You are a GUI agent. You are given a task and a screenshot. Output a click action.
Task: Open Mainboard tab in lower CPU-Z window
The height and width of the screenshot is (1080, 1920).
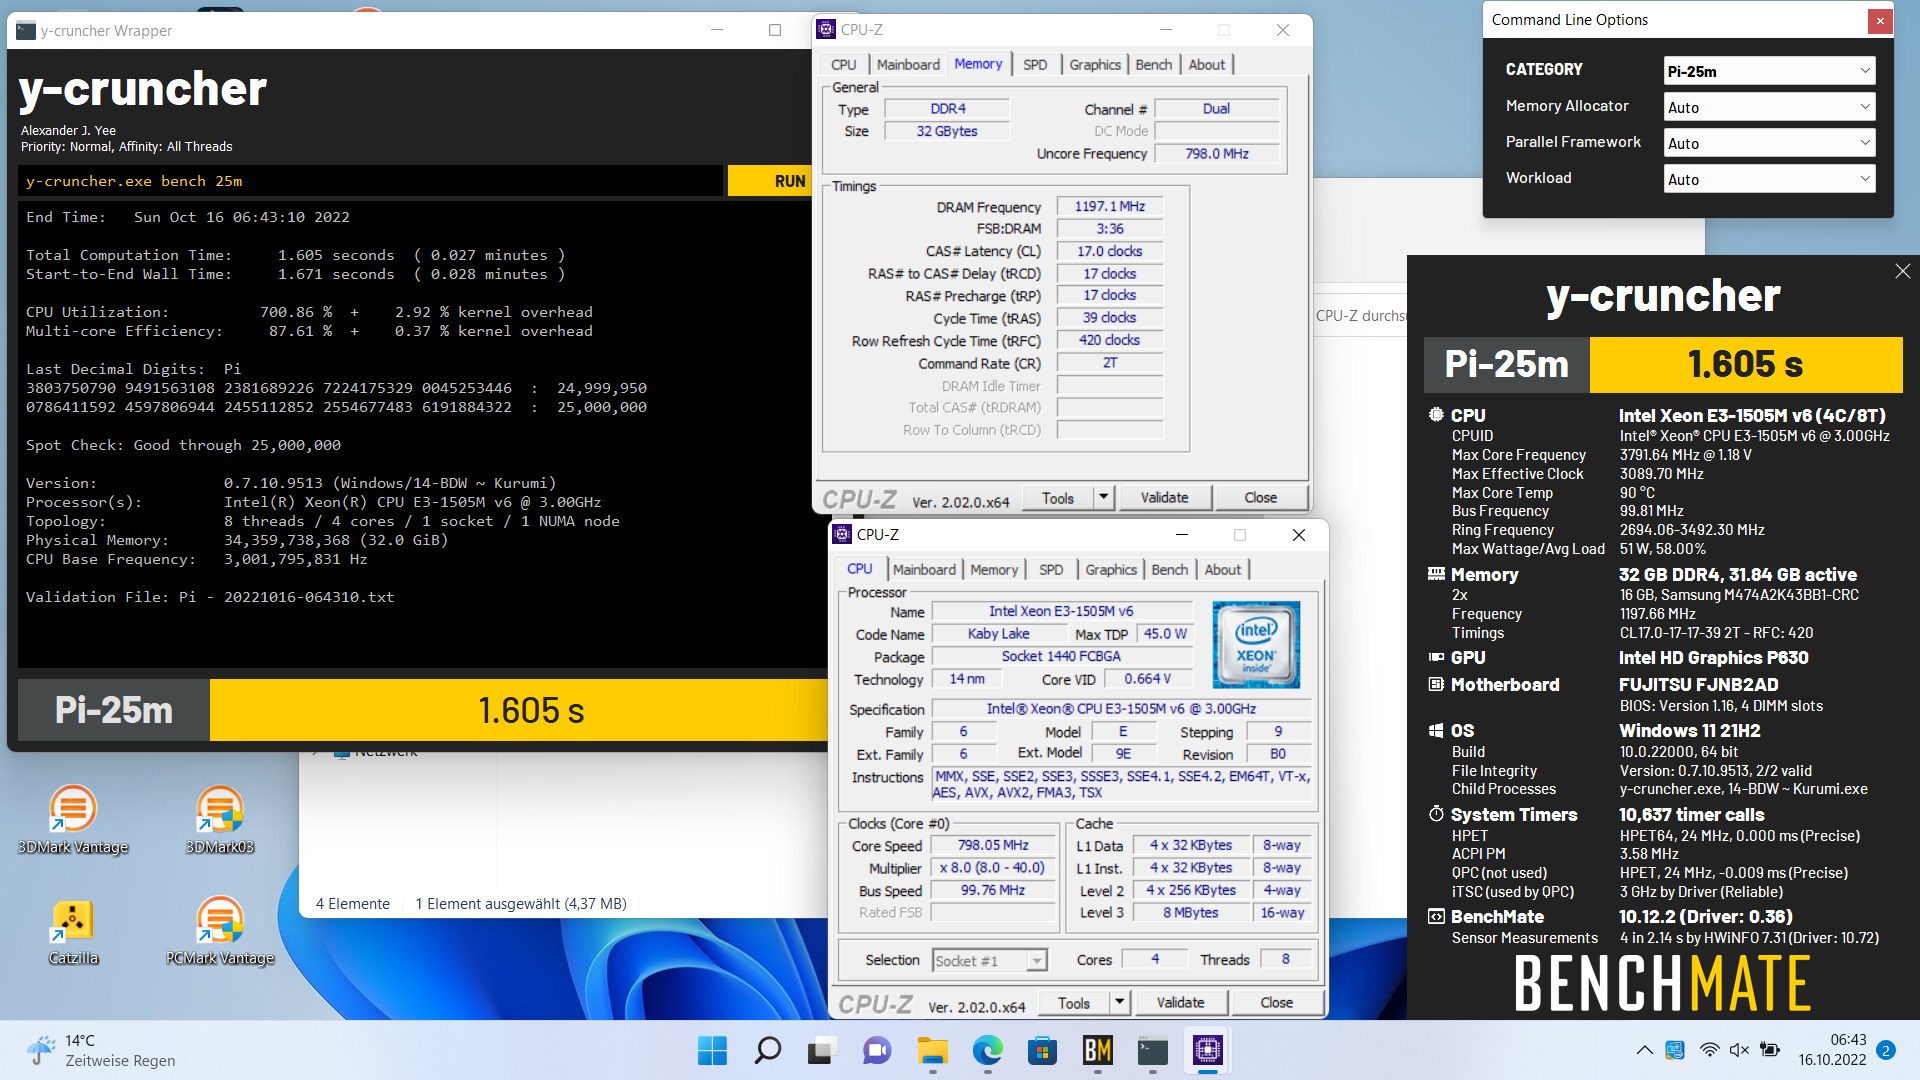pos(924,569)
